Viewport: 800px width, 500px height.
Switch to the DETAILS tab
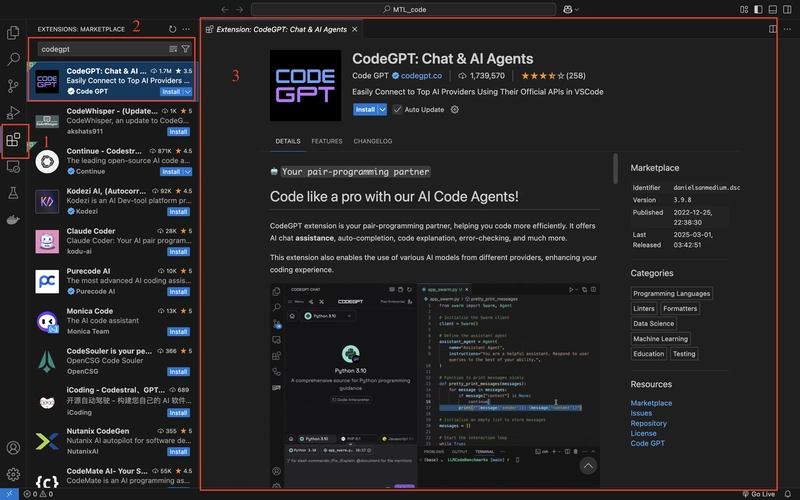[x=288, y=141]
